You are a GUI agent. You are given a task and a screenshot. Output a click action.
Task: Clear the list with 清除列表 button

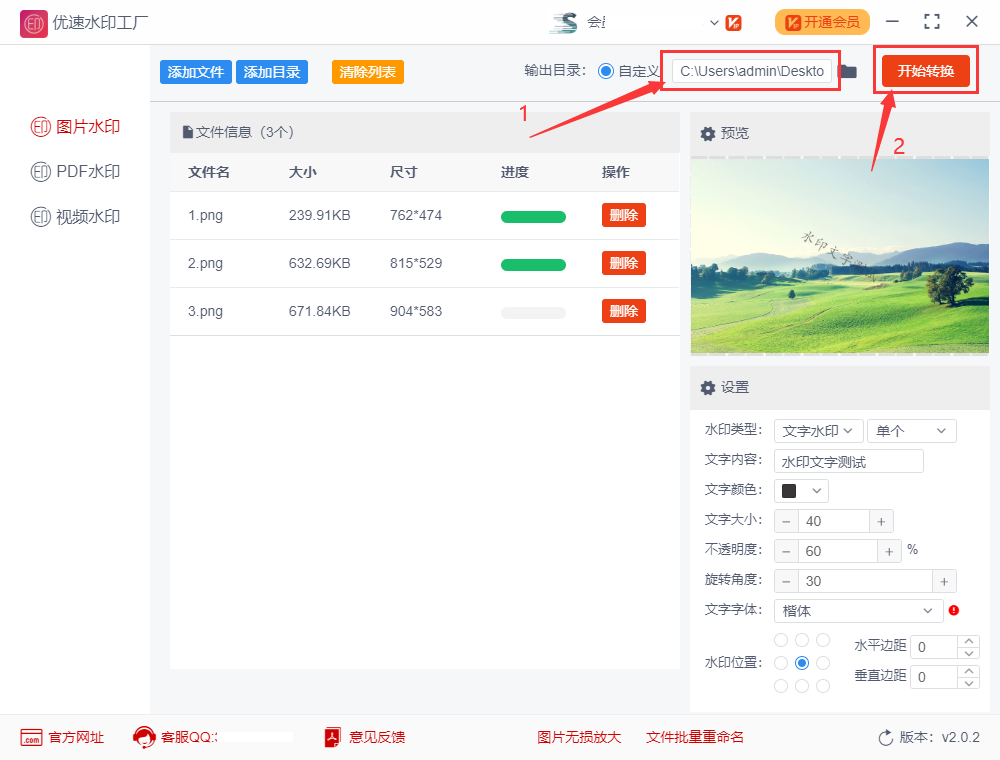click(367, 72)
